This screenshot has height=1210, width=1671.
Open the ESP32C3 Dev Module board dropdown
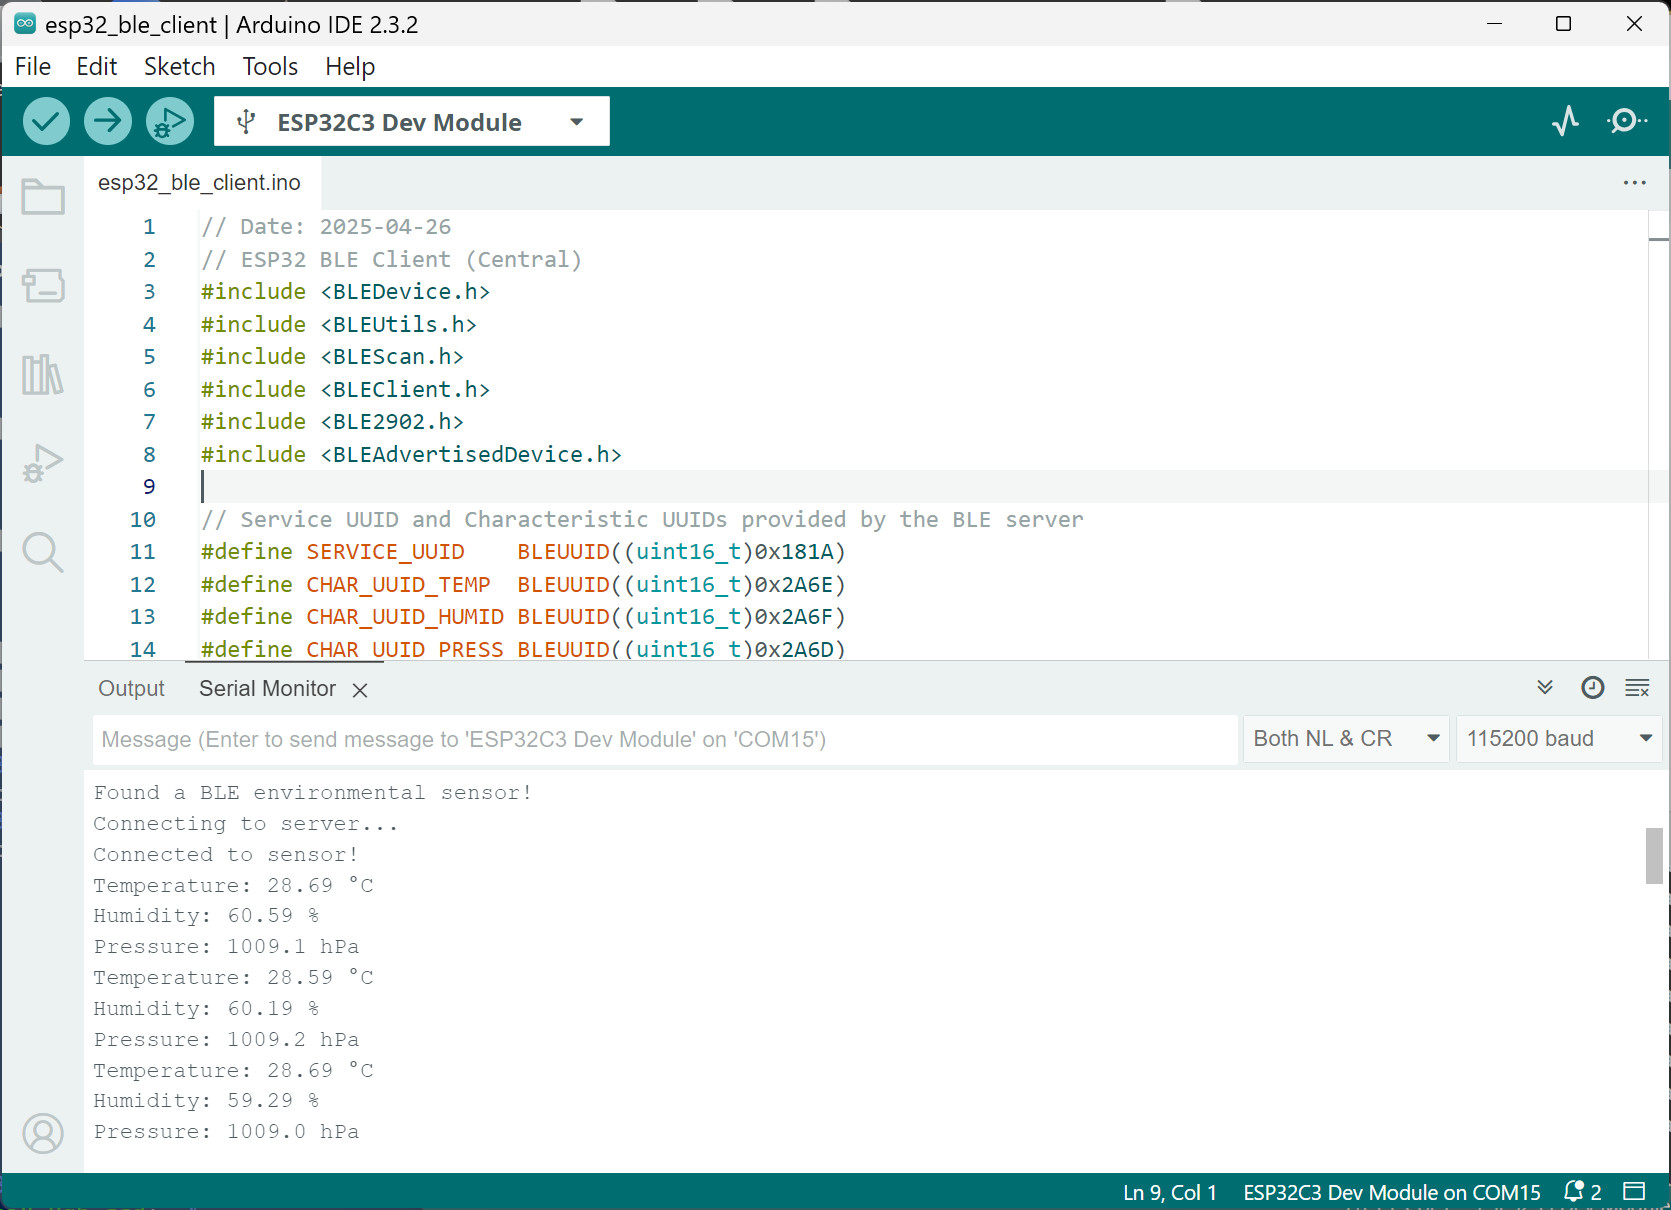412,122
